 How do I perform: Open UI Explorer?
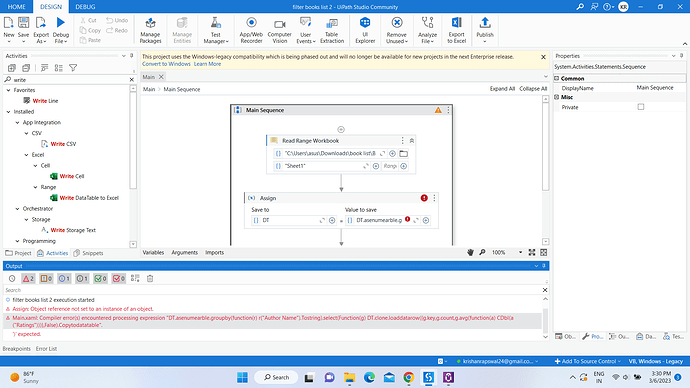[x=365, y=30]
